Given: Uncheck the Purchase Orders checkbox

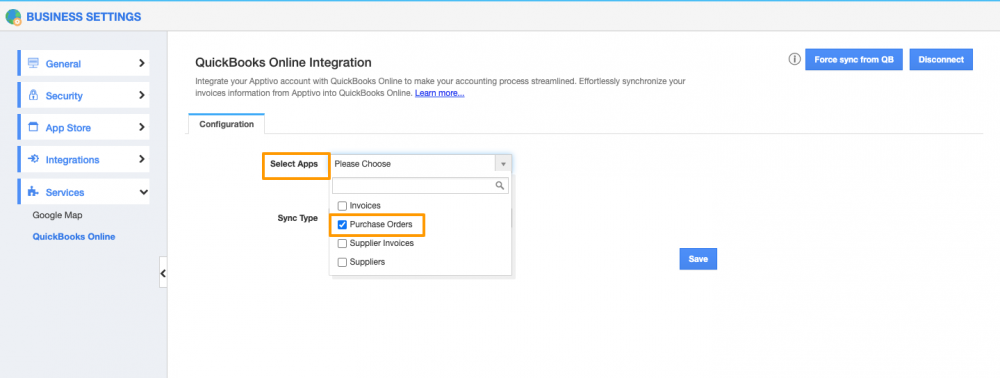Looking at the screenshot, I should tap(342, 224).
